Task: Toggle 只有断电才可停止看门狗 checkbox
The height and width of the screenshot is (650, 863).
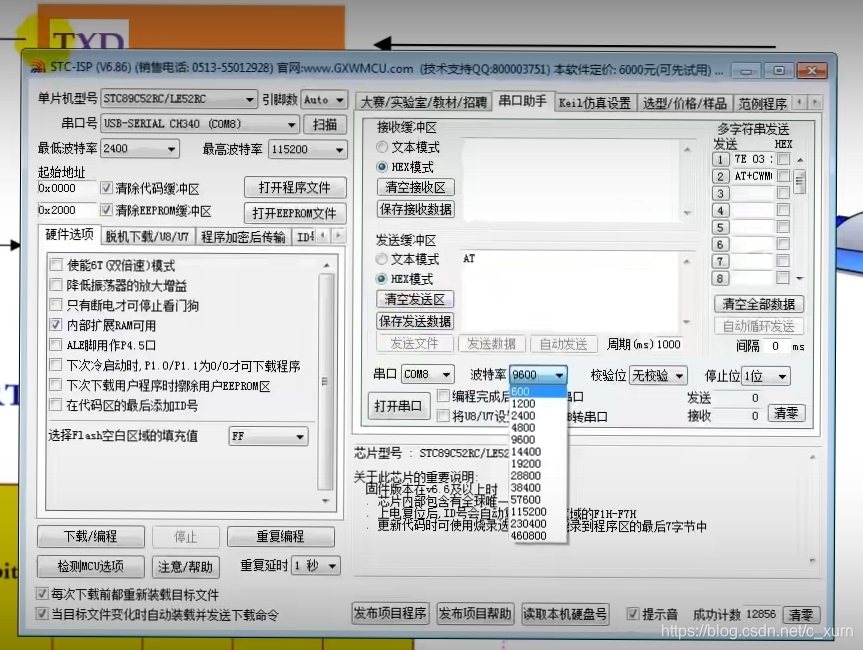Action: (56, 304)
